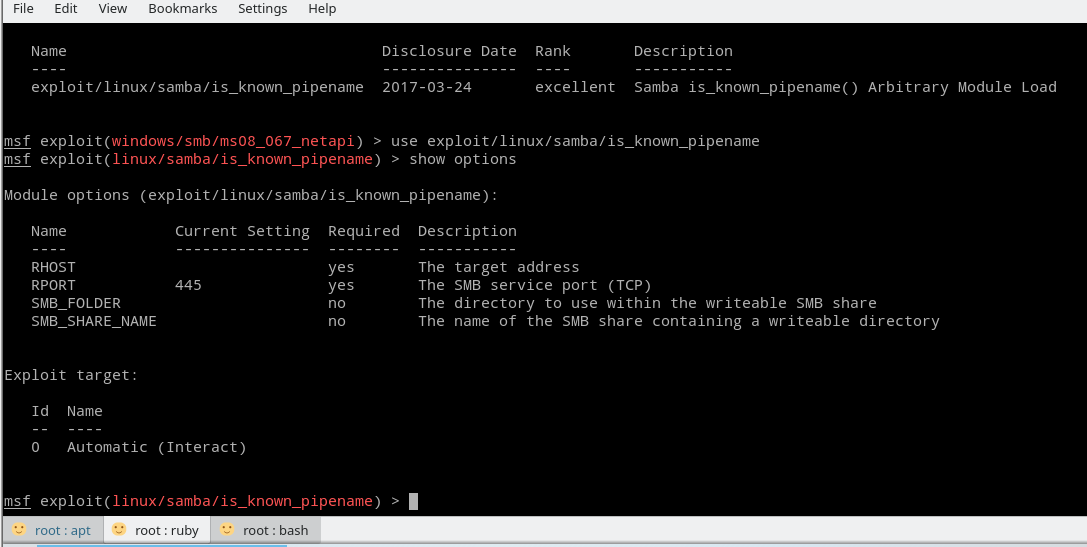Open the Settings menu
The width and height of the screenshot is (1087, 547).
[262, 9]
